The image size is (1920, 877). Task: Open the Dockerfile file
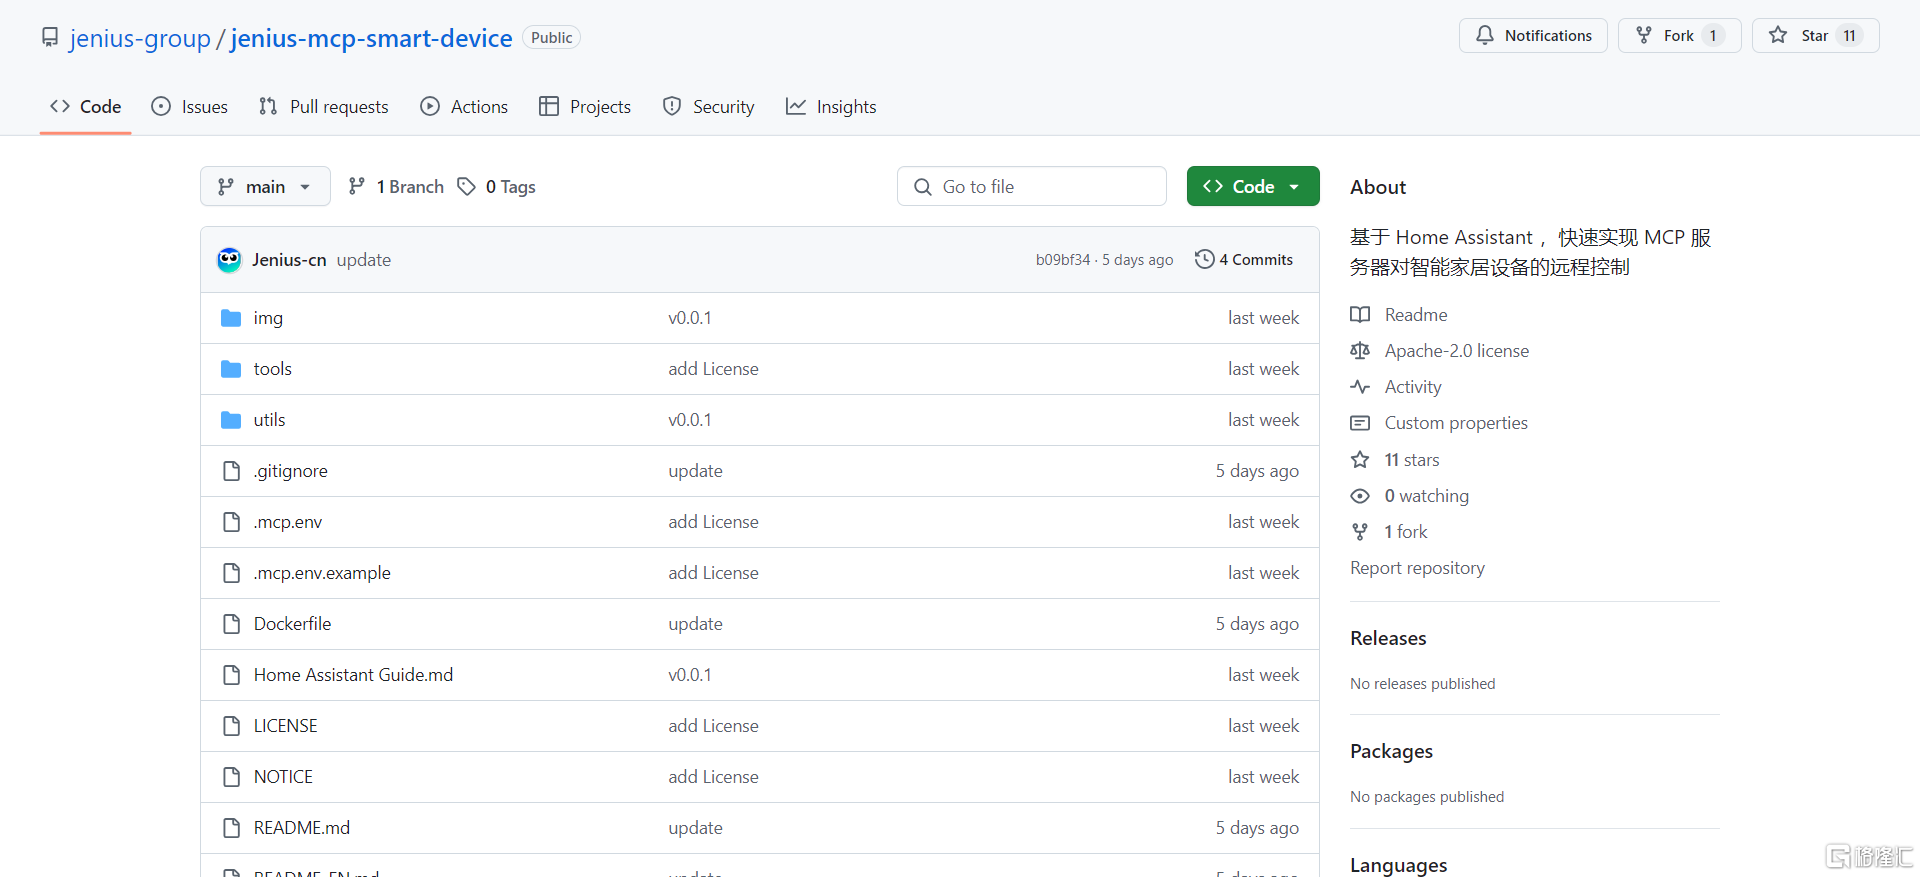pos(292,624)
